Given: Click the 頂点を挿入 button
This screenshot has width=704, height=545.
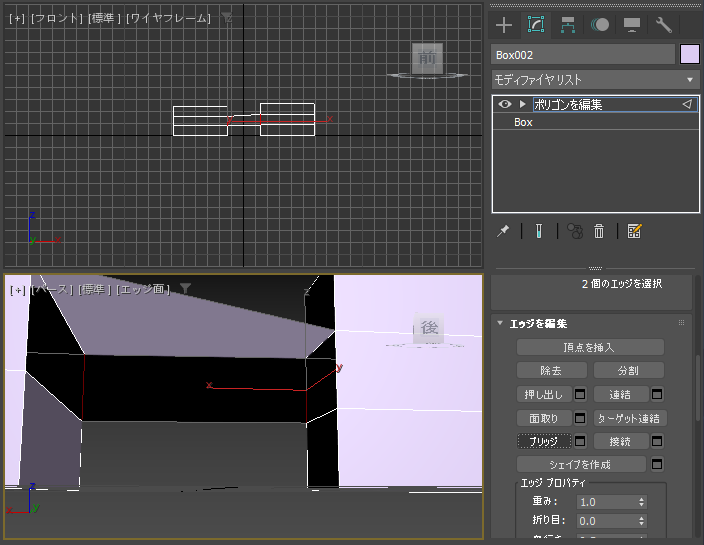Looking at the screenshot, I should point(590,347).
